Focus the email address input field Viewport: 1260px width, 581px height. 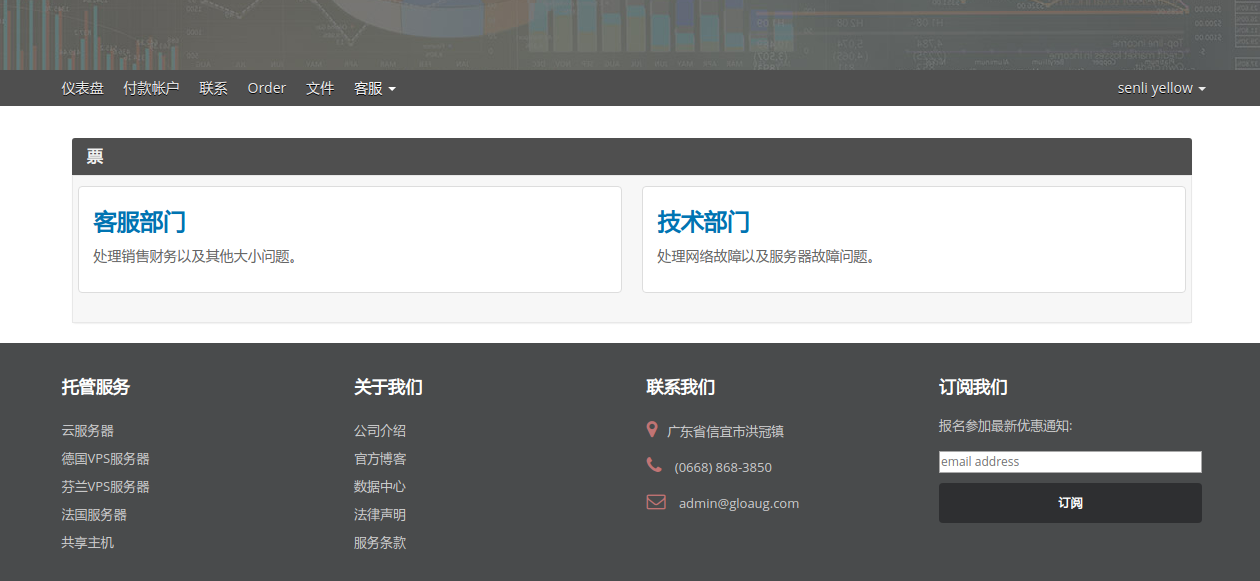[1070, 462]
